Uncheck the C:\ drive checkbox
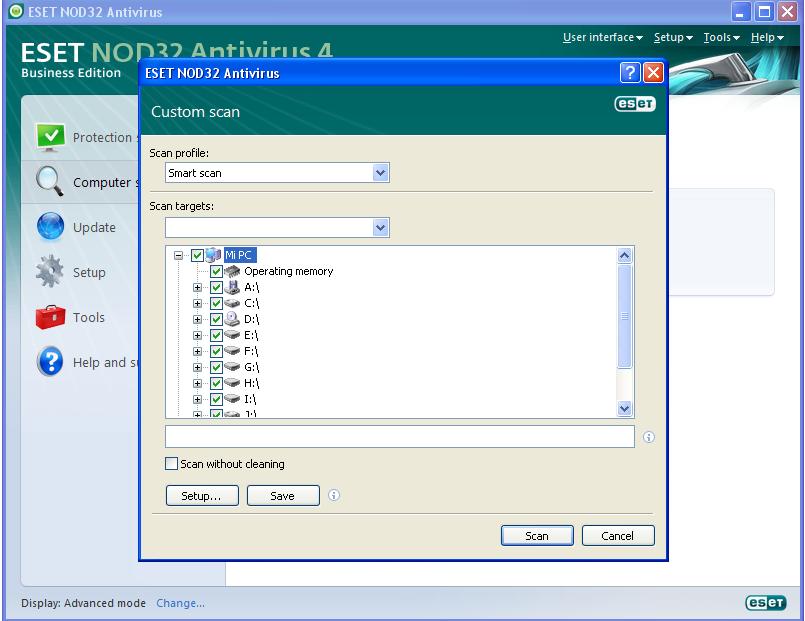The image size is (805, 621). click(x=216, y=303)
